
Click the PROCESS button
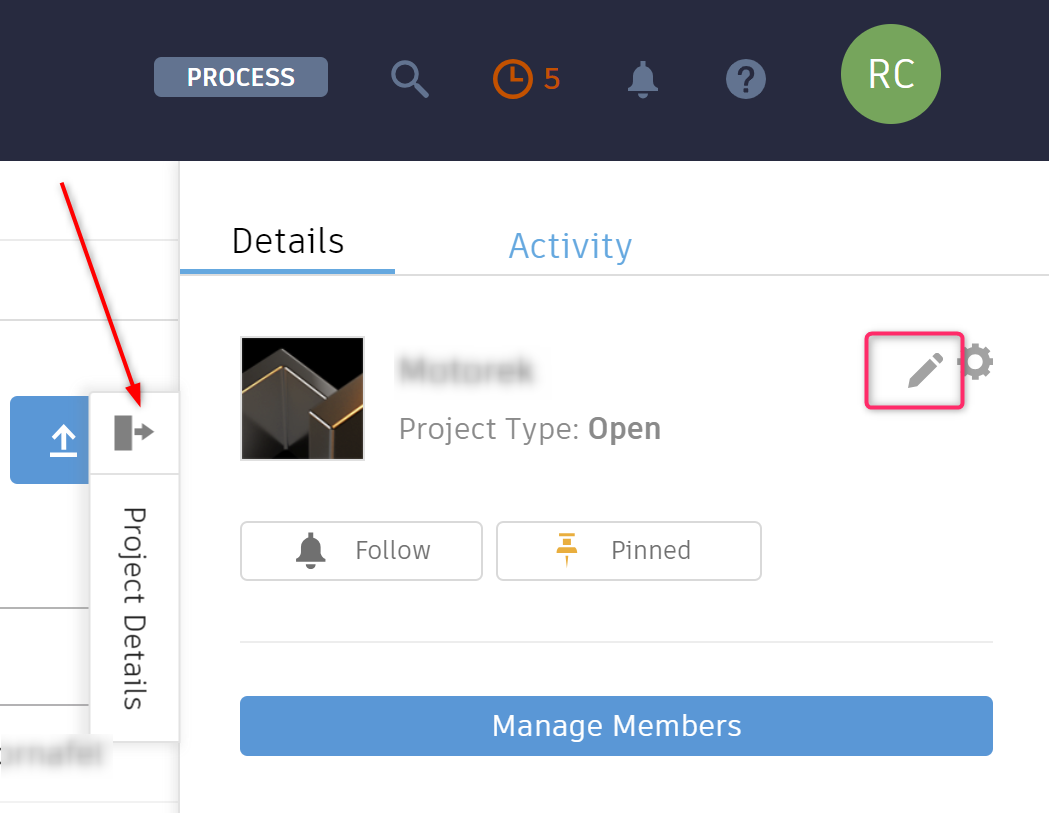point(240,77)
